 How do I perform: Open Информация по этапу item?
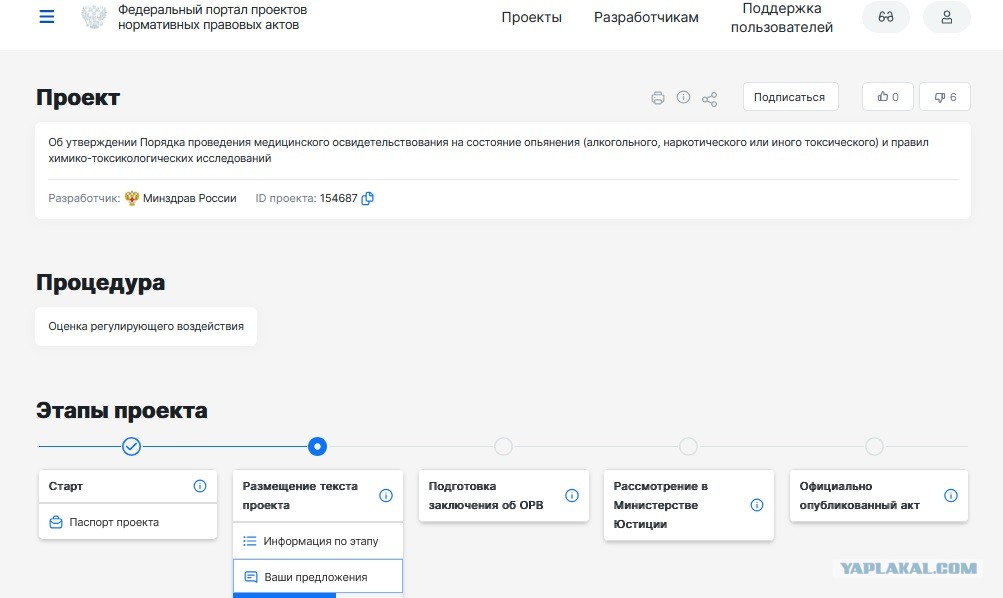318,541
